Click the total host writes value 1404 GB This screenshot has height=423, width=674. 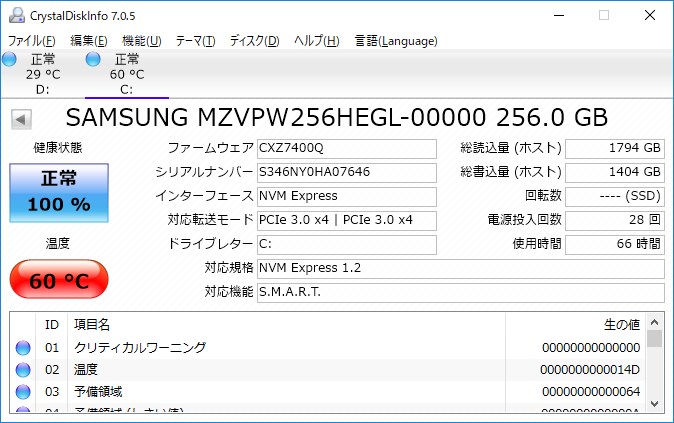[x=615, y=173]
